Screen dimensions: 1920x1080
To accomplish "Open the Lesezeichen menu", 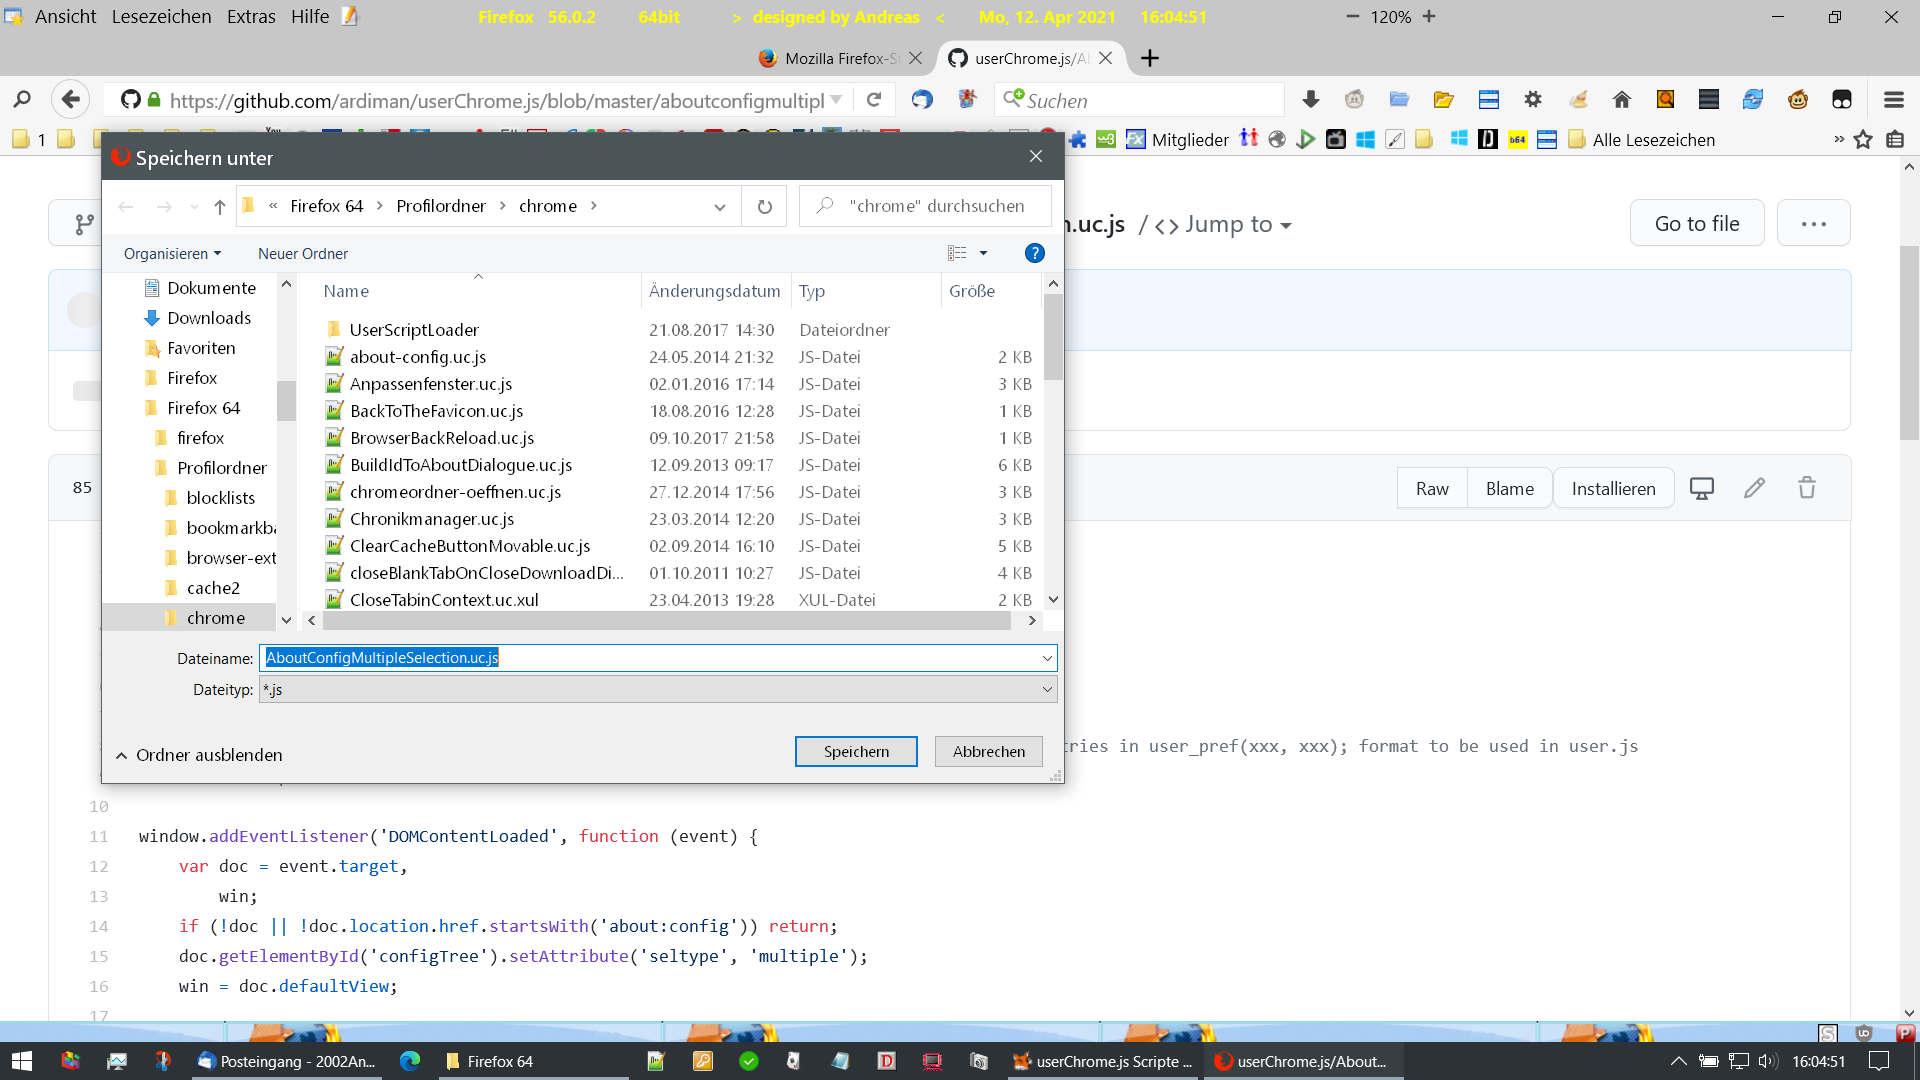I will click(161, 17).
